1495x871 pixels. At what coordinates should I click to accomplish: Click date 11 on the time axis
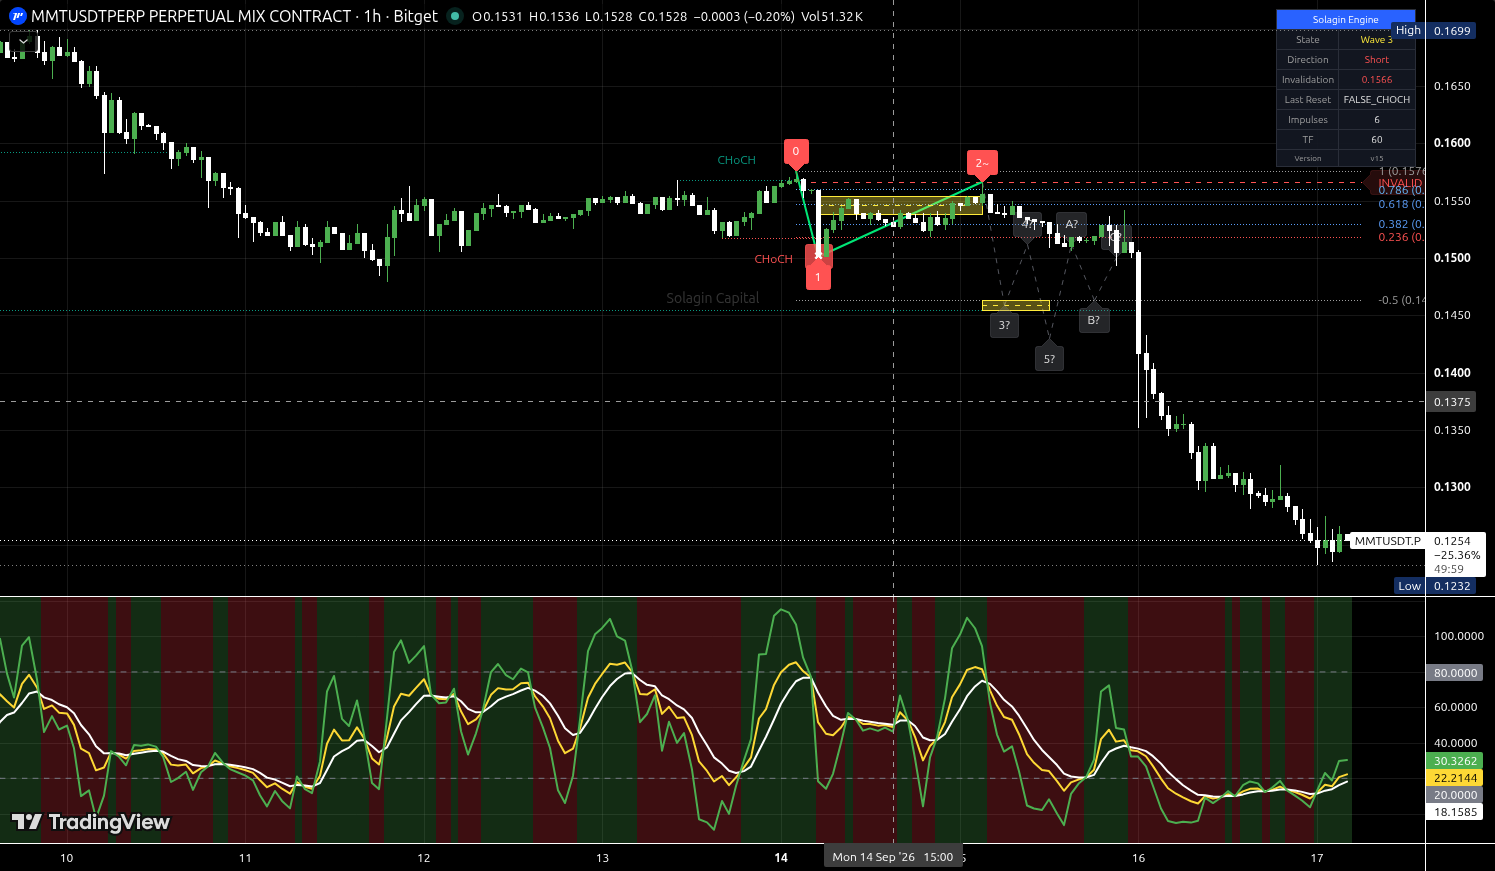(245, 858)
